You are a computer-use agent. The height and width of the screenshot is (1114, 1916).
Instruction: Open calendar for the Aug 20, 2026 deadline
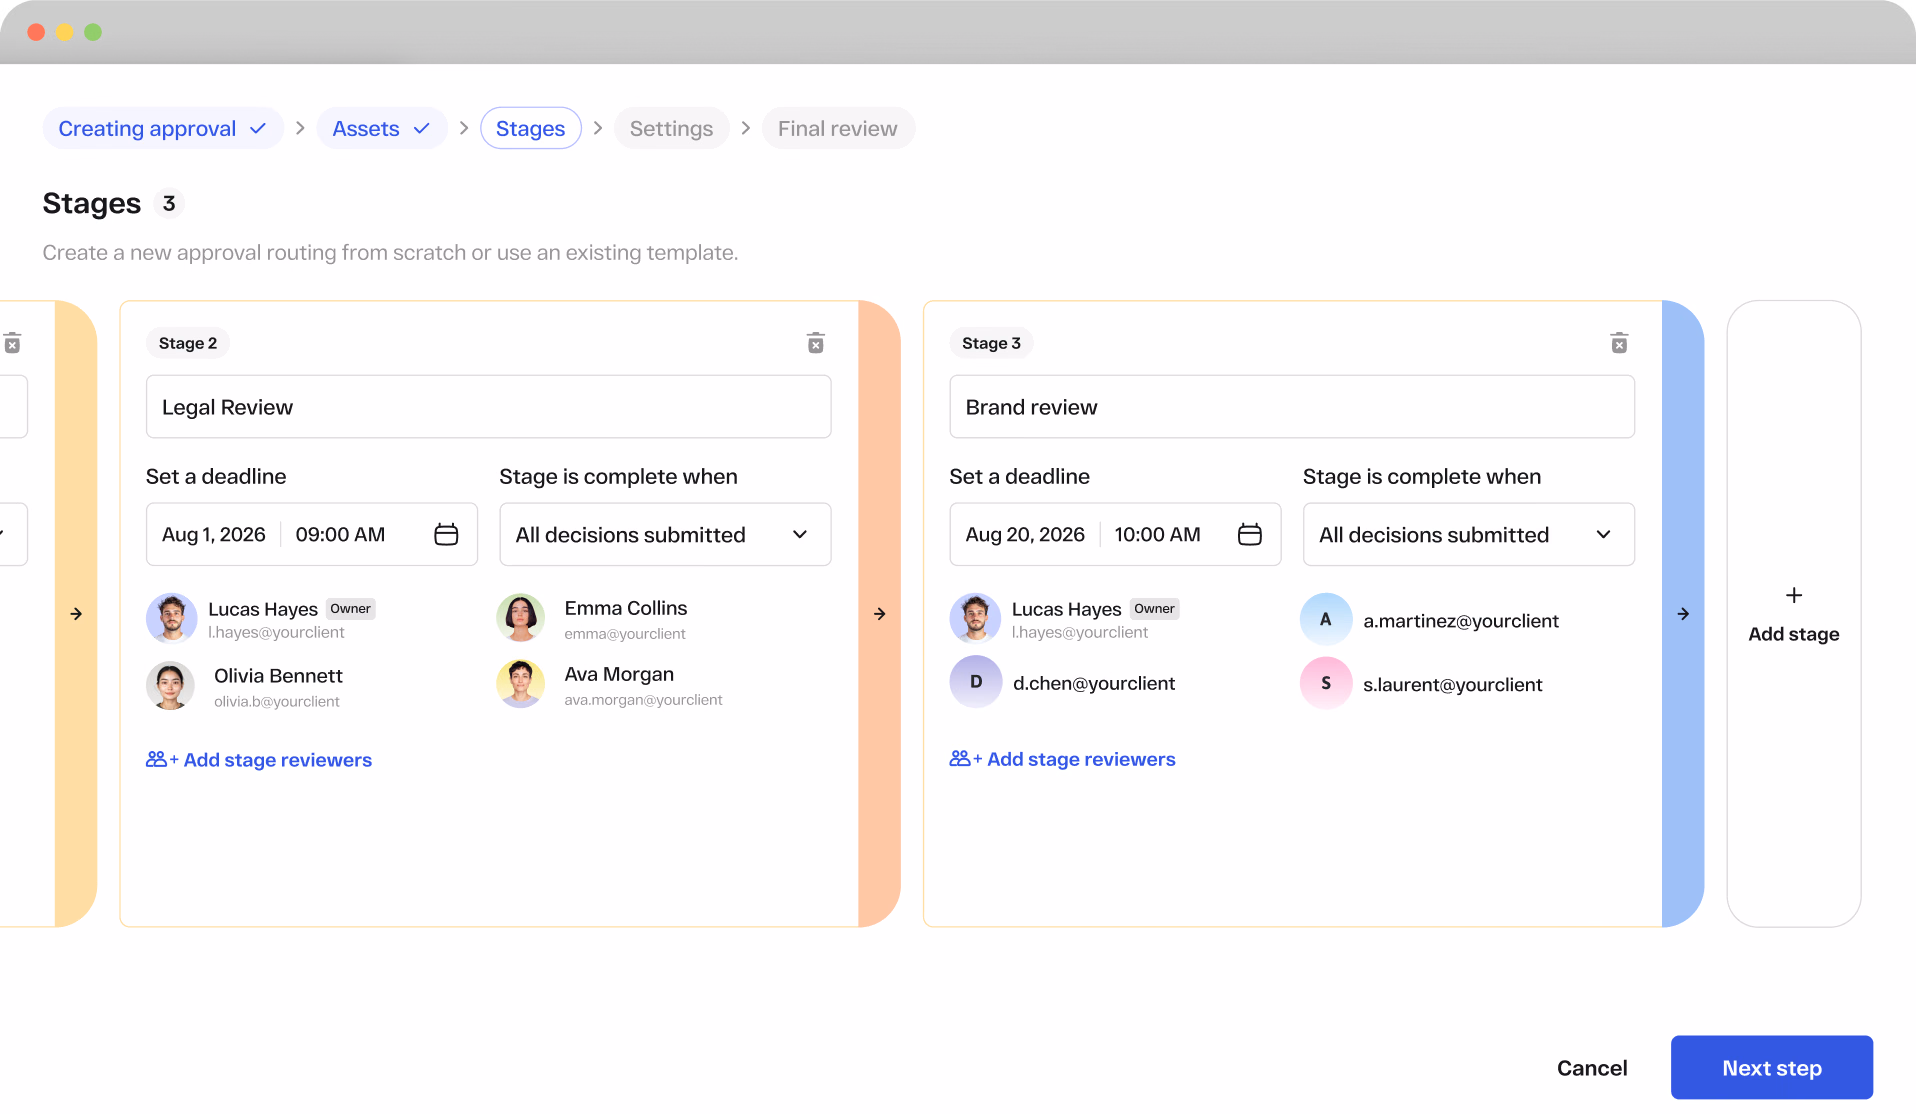tap(1249, 534)
